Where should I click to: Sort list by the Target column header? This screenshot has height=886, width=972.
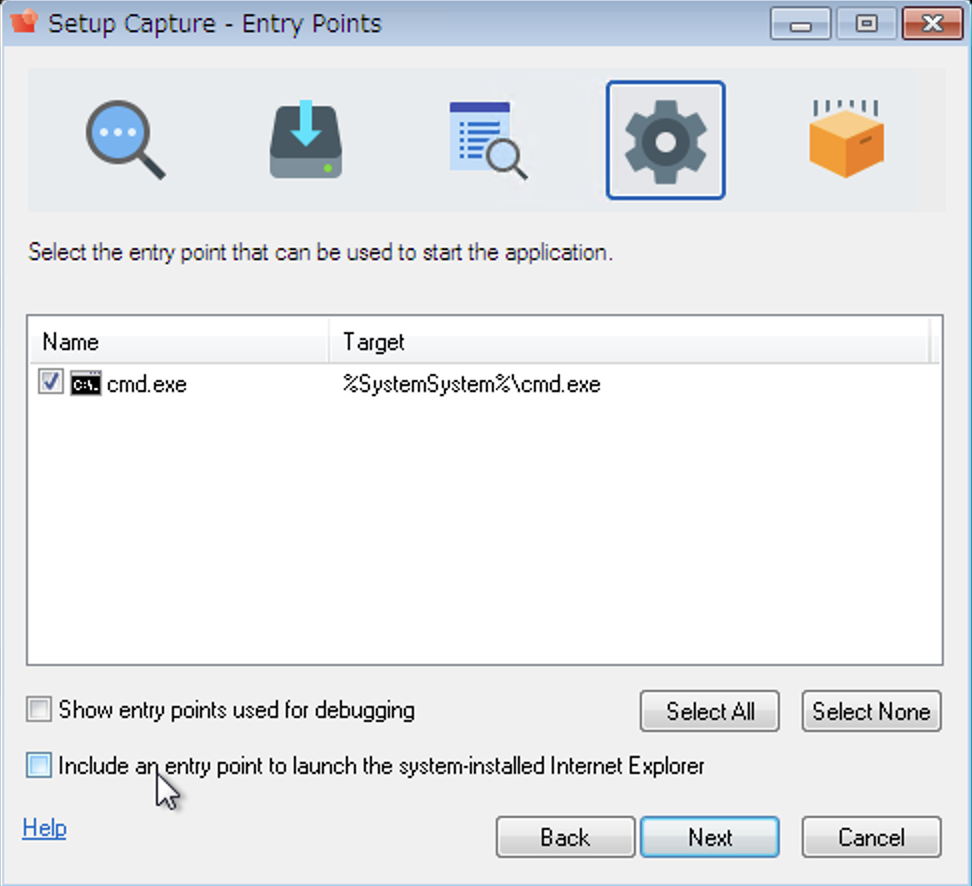[630, 342]
